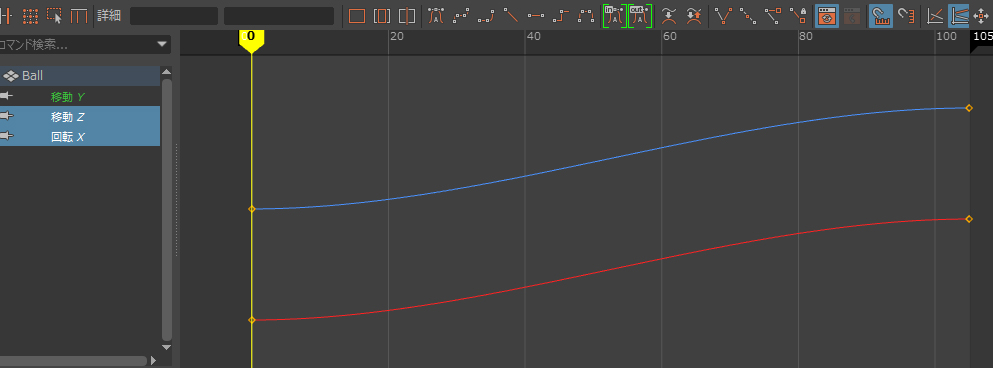This screenshot has height=368, width=993.
Task: Select the blue curve's first keyframe
Action: [x=251, y=209]
